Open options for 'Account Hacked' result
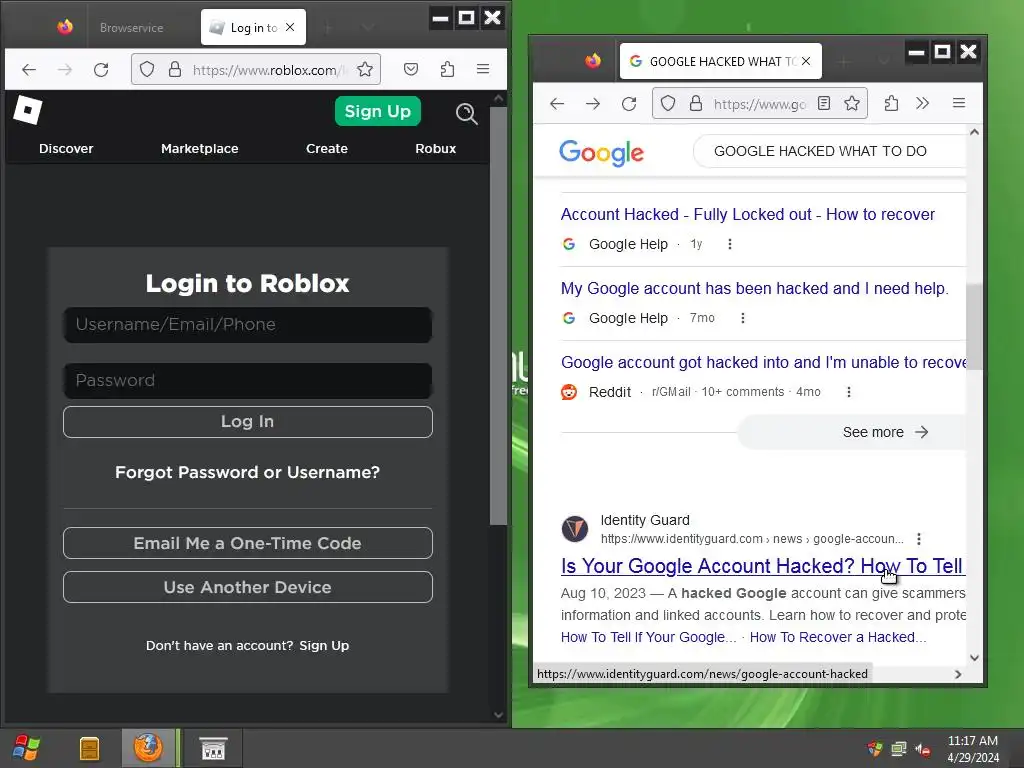This screenshot has width=1024, height=768. point(729,244)
